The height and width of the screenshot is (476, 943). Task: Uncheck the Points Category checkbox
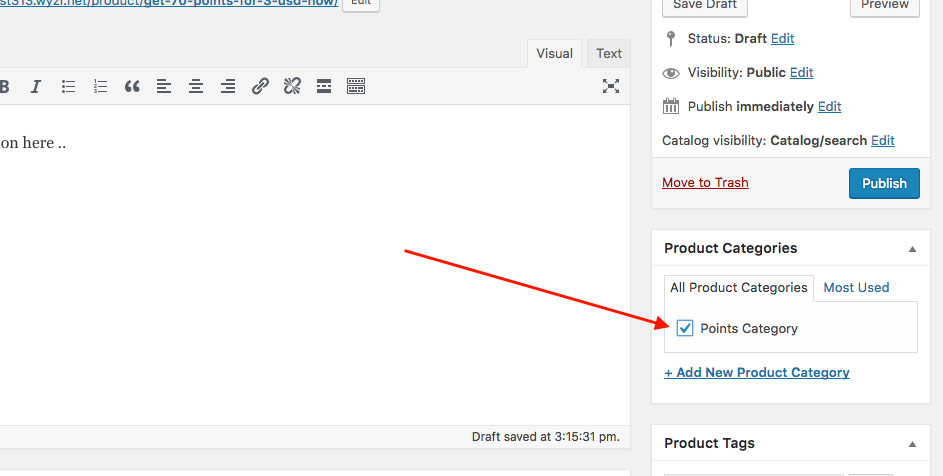(x=685, y=328)
